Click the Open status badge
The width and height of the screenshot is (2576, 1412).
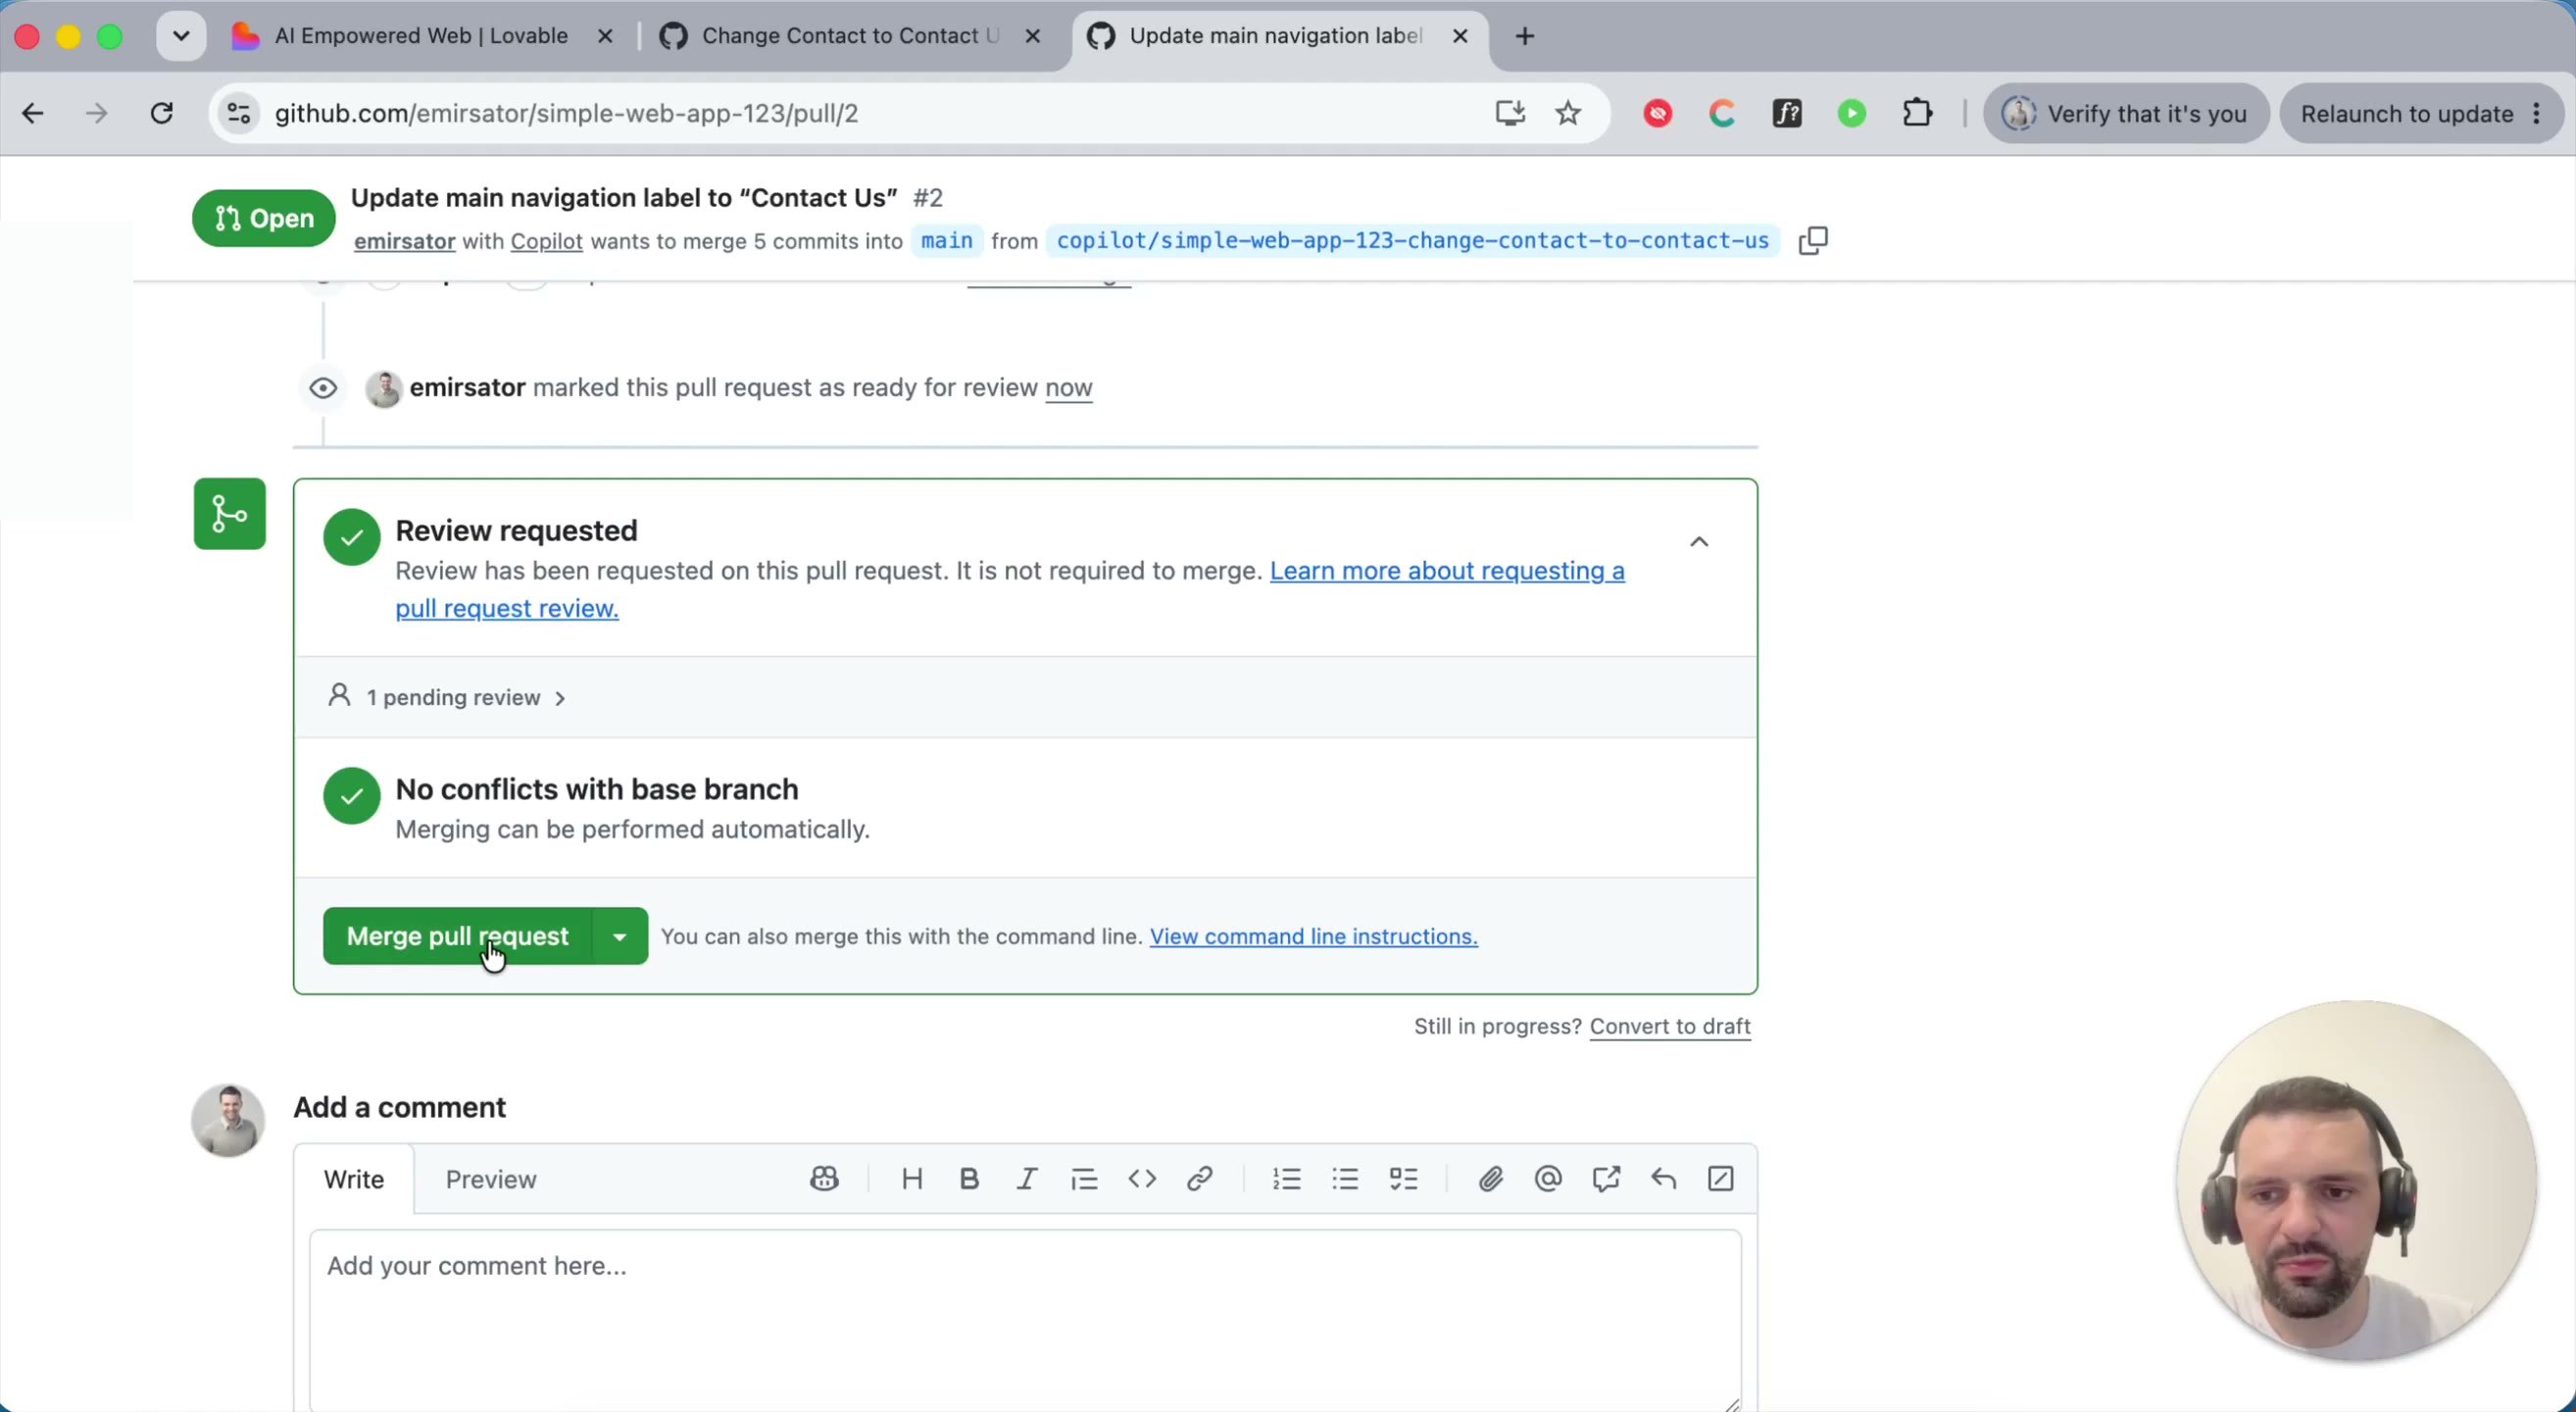click(x=264, y=218)
